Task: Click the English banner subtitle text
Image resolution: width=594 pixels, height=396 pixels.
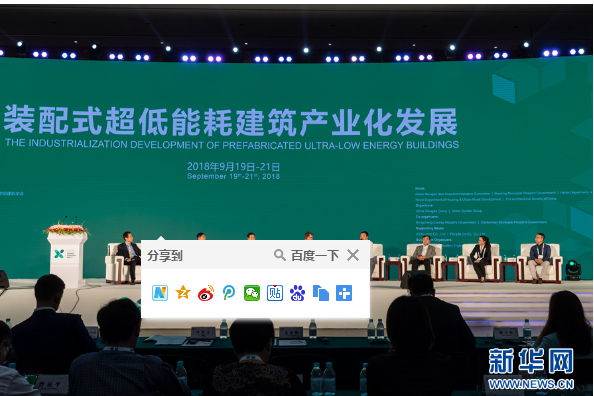Action: (232, 144)
